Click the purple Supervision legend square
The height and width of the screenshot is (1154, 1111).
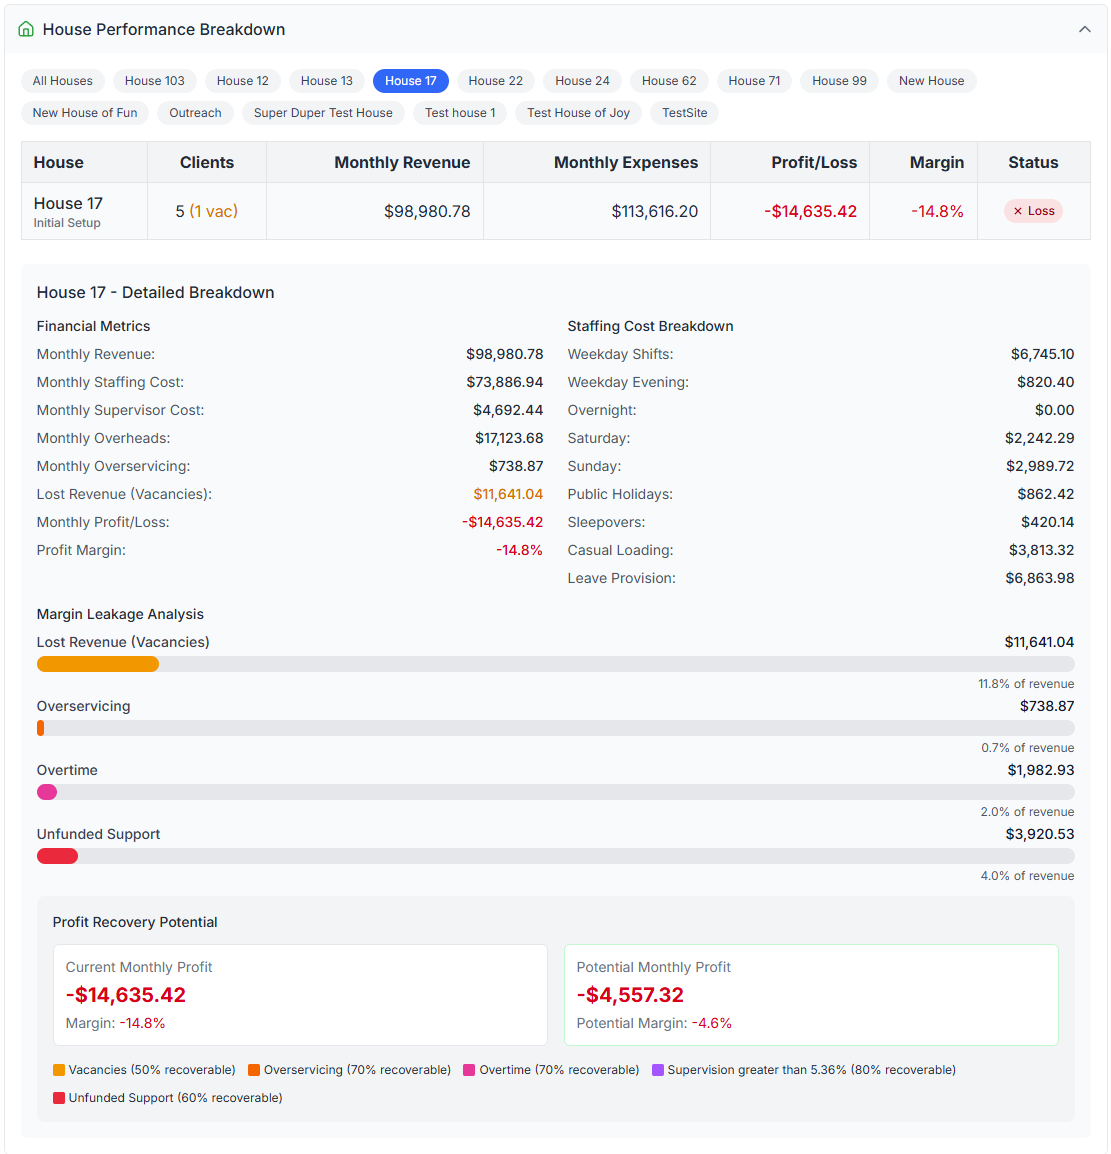(659, 1069)
